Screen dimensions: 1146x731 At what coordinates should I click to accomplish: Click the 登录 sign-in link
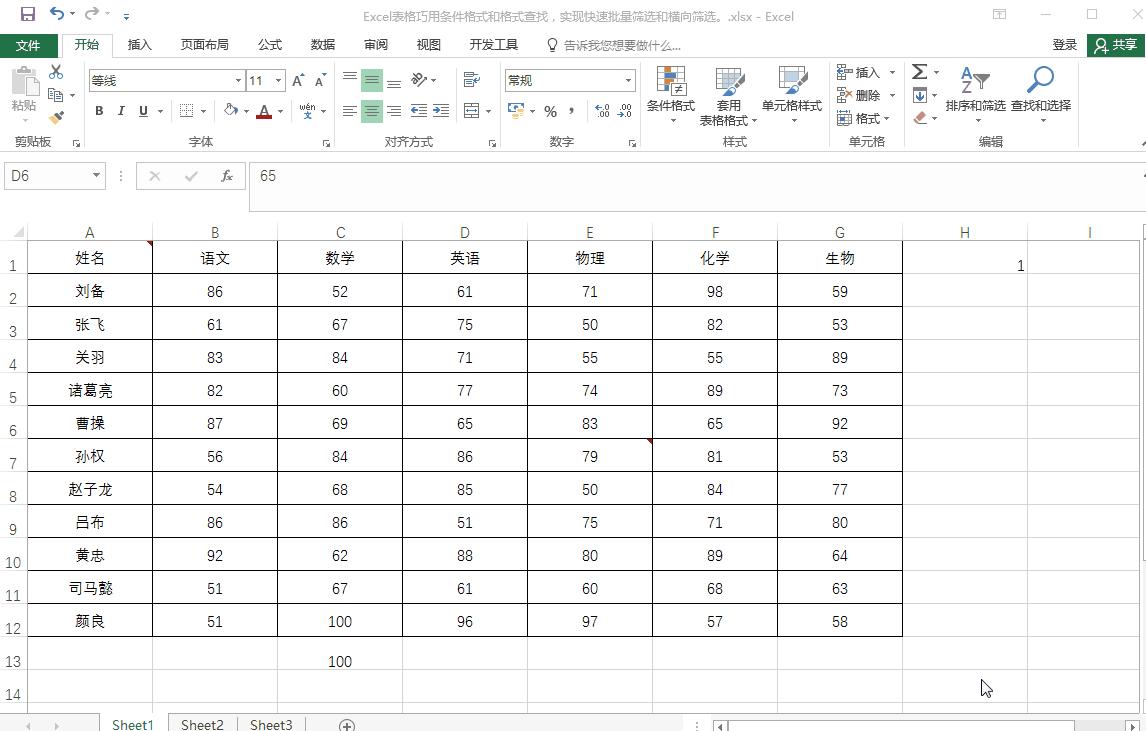1063,44
